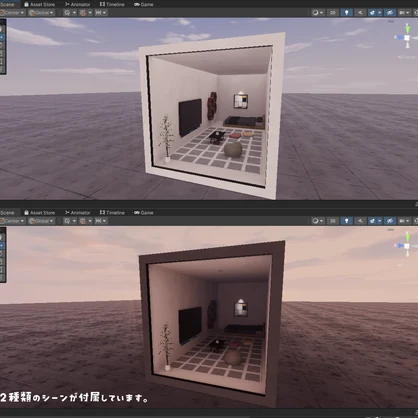Select the potted plant in the lower editor room
Screen dimensions: 418x418
[166, 347]
